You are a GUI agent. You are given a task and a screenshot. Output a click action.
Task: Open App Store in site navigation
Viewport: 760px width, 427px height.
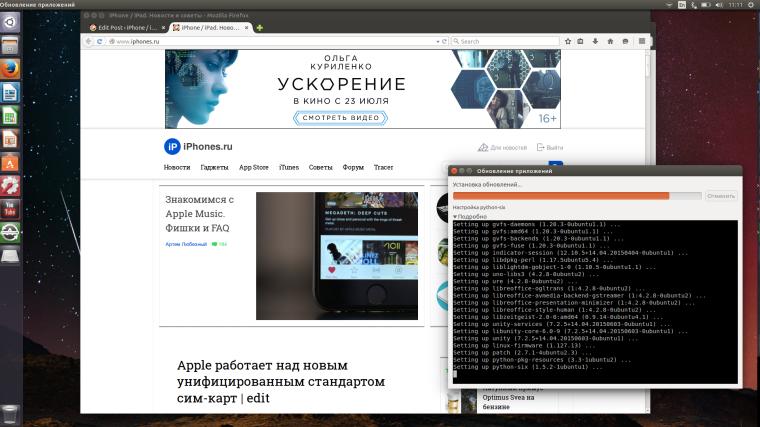[253, 167]
